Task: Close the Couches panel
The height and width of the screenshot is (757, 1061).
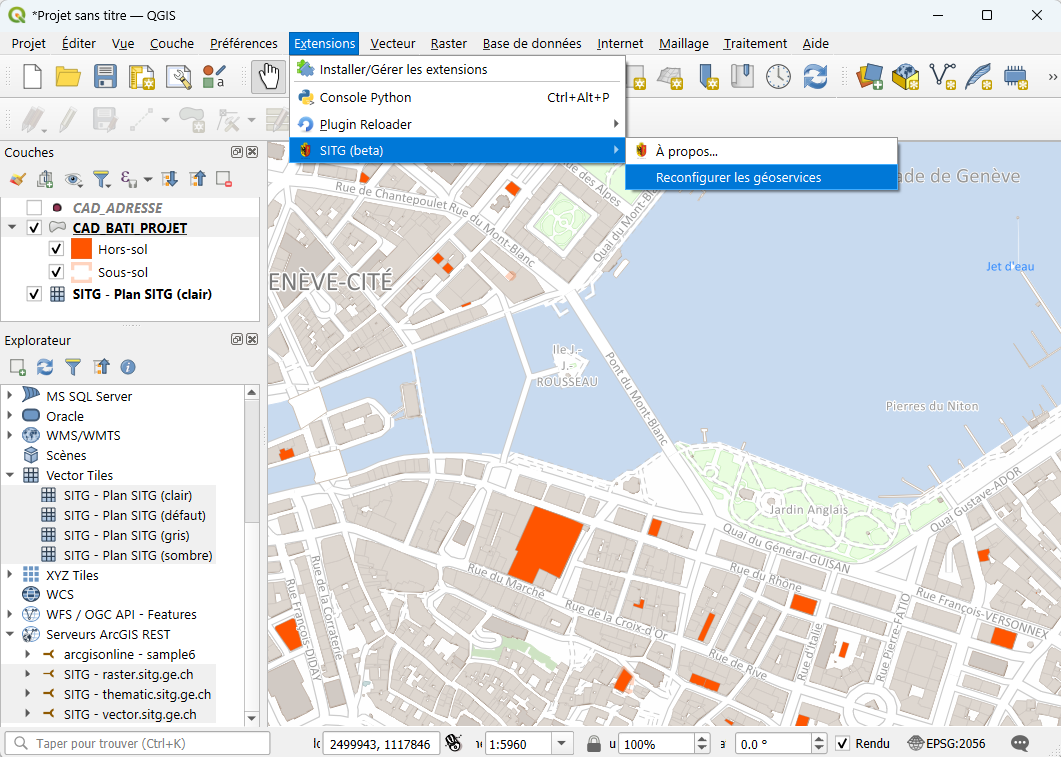Action: (x=252, y=152)
